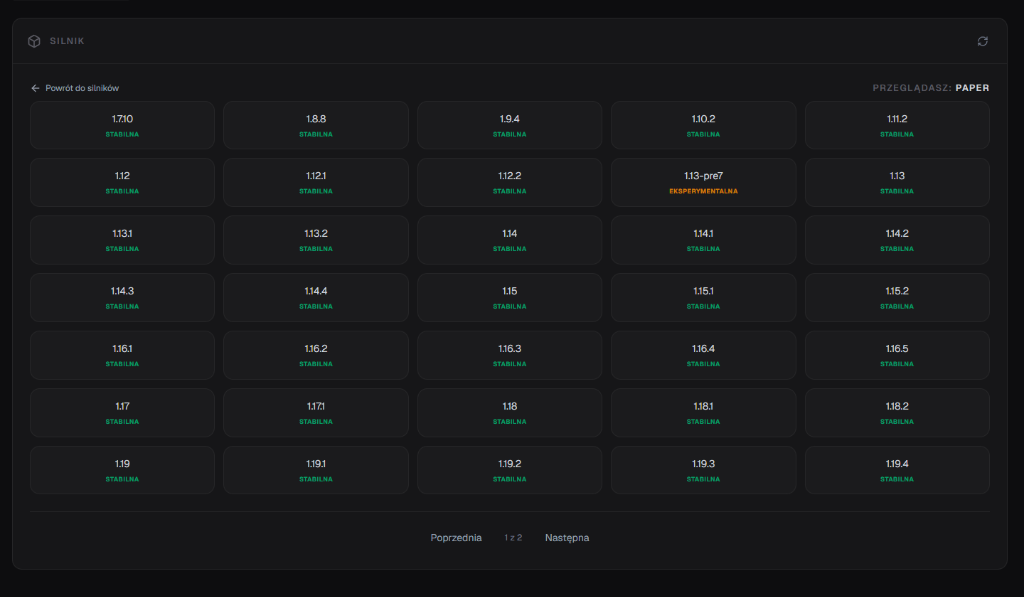Click the cube icon beside SILNIK
The image size is (1024, 597).
tap(34, 41)
